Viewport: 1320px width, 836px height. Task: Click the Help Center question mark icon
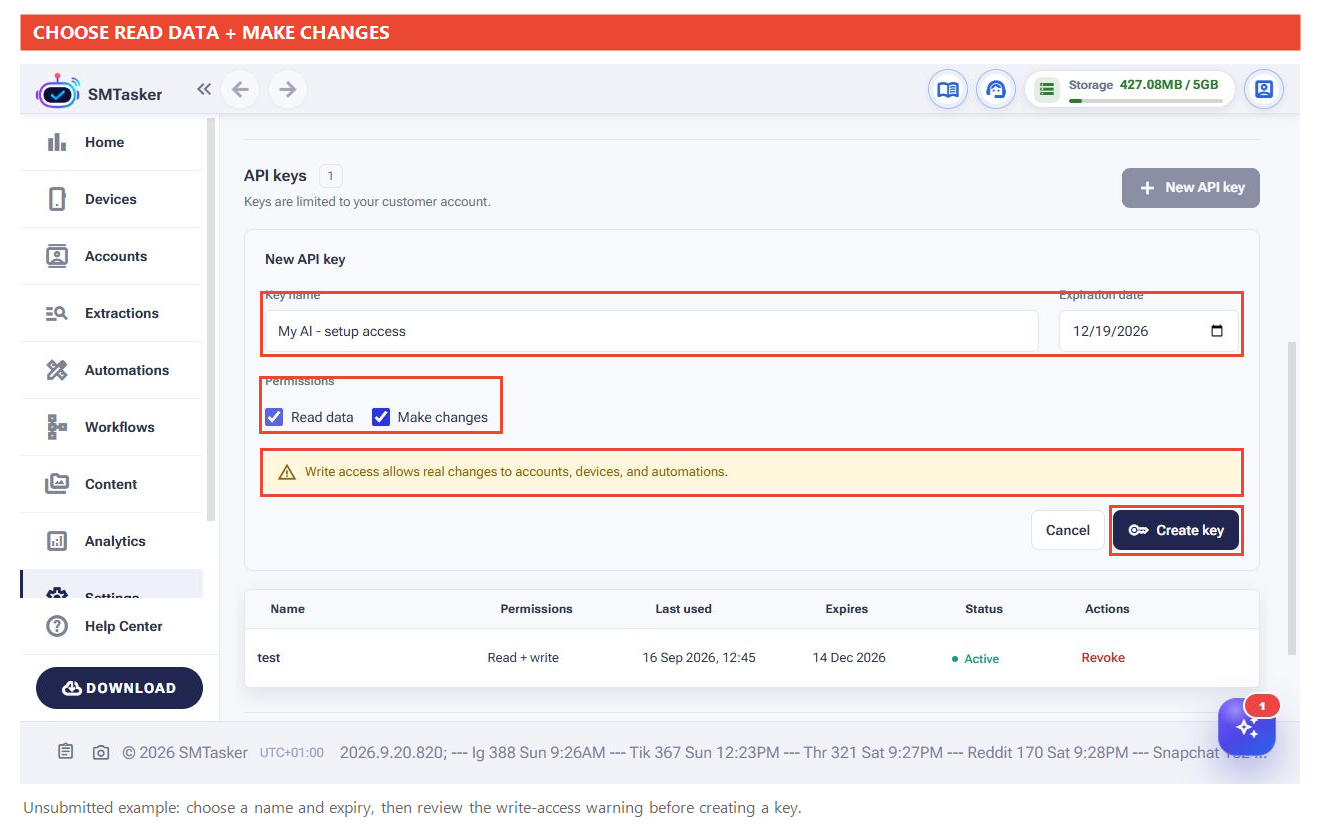coord(57,626)
